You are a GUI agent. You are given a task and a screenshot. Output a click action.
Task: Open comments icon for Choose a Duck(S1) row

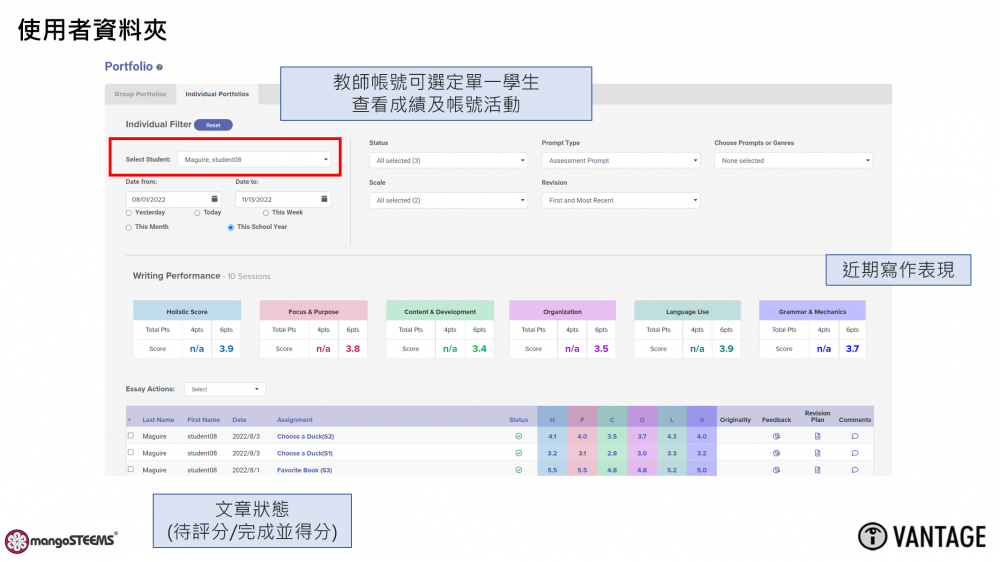(x=855, y=453)
